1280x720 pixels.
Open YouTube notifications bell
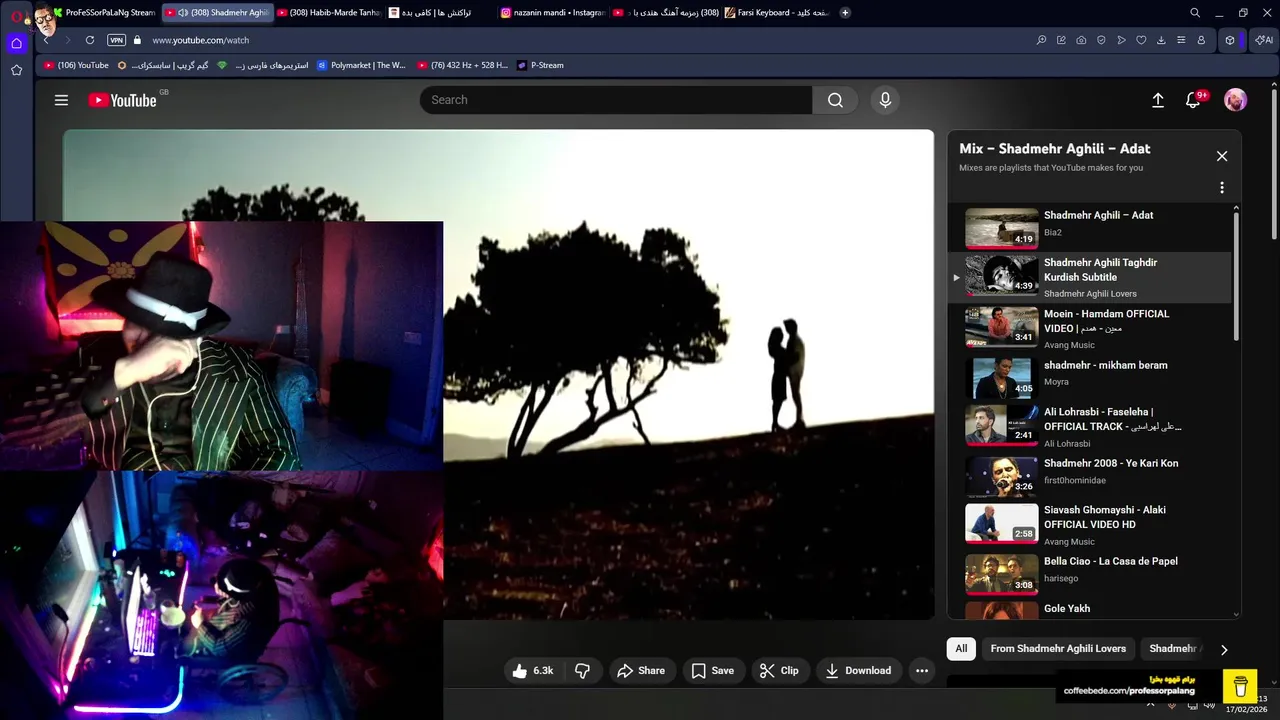coord(1193,100)
